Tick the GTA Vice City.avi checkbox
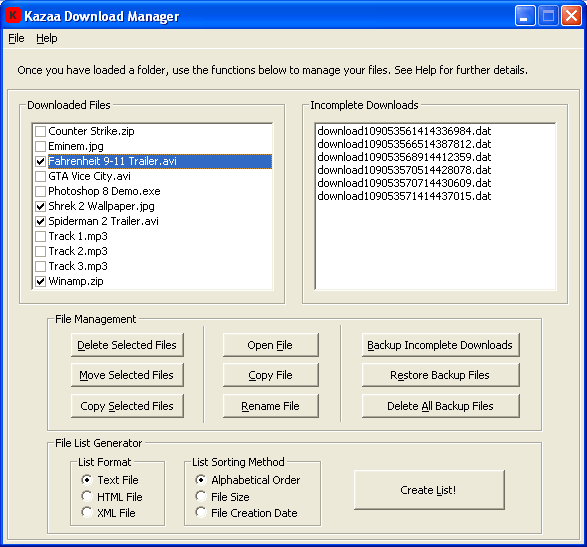This screenshot has width=587, height=547. point(40,176)
